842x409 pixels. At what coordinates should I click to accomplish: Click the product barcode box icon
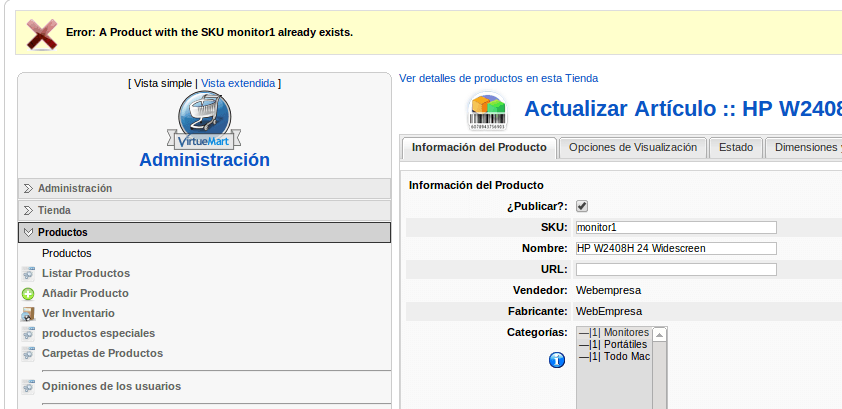(x=487, y=111)
